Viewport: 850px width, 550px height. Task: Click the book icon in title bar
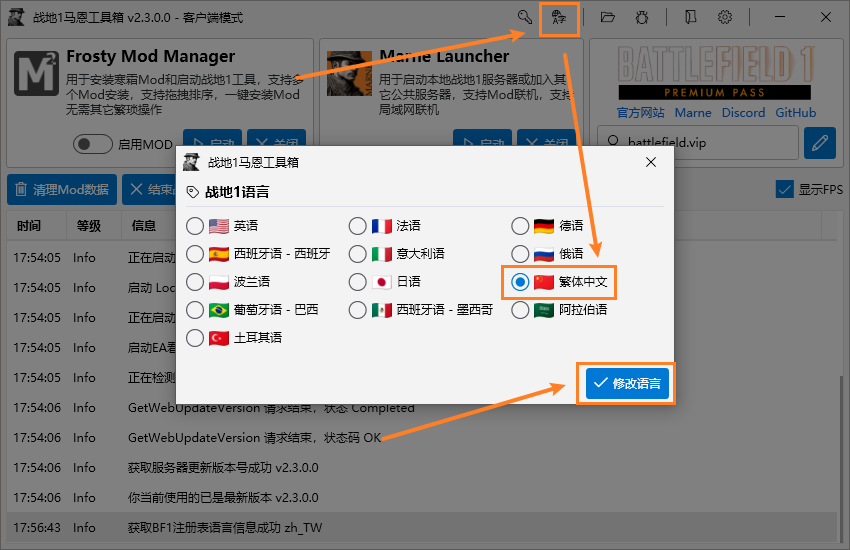(690, 17)
